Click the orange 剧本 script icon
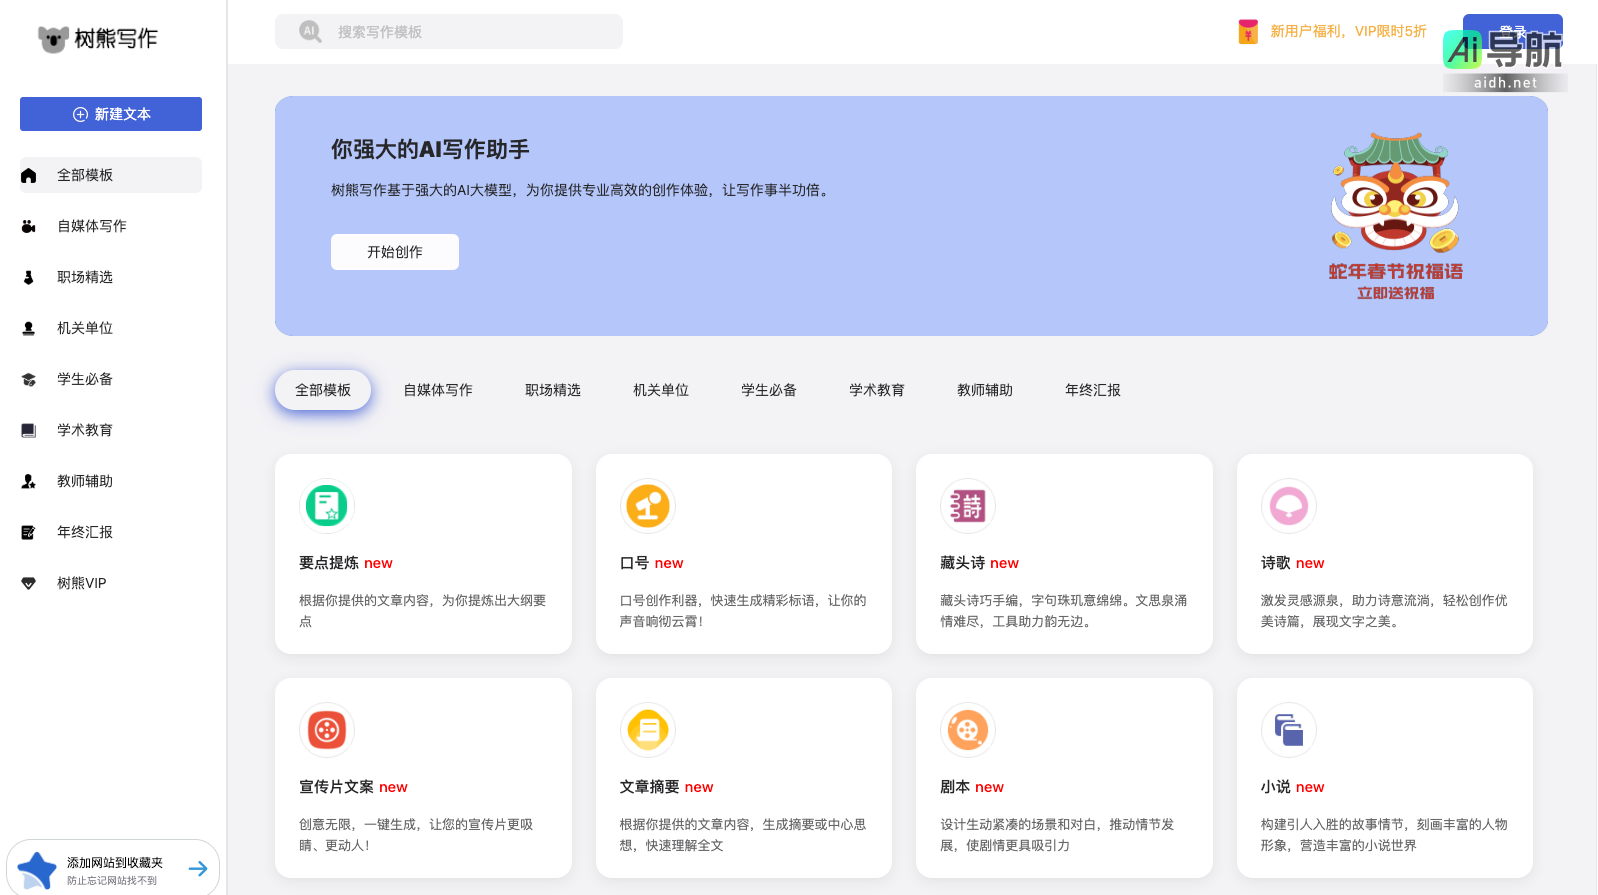The height and width of the screenshot is (895, 1598). [967, 730]
